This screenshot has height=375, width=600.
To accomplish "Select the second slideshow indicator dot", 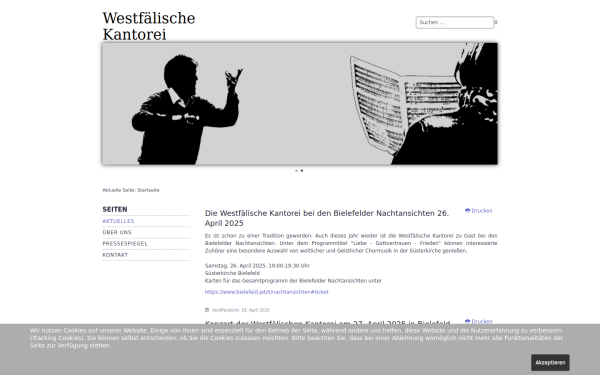I will point(302,171).
